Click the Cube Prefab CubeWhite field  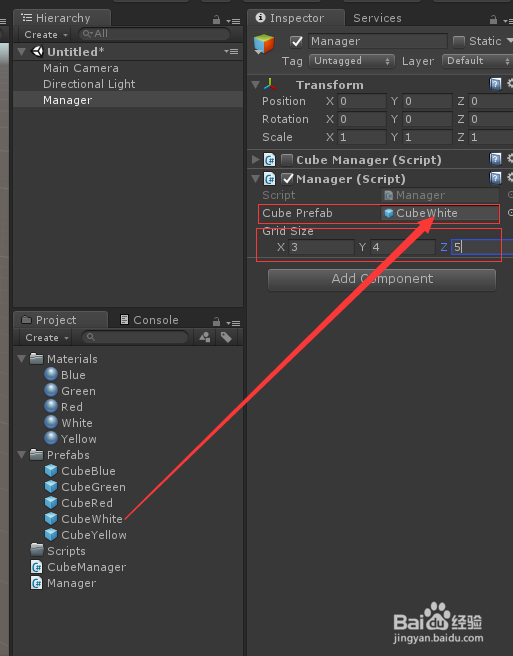pos(440,213)
